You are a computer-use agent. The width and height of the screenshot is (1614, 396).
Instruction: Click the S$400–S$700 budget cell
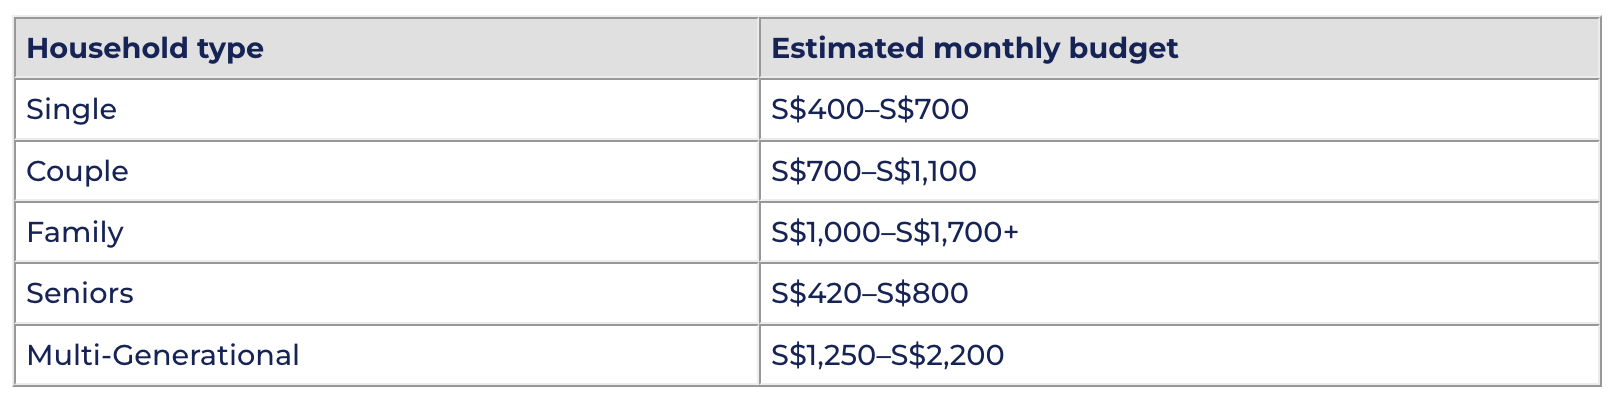click(x=1180, y=110)
